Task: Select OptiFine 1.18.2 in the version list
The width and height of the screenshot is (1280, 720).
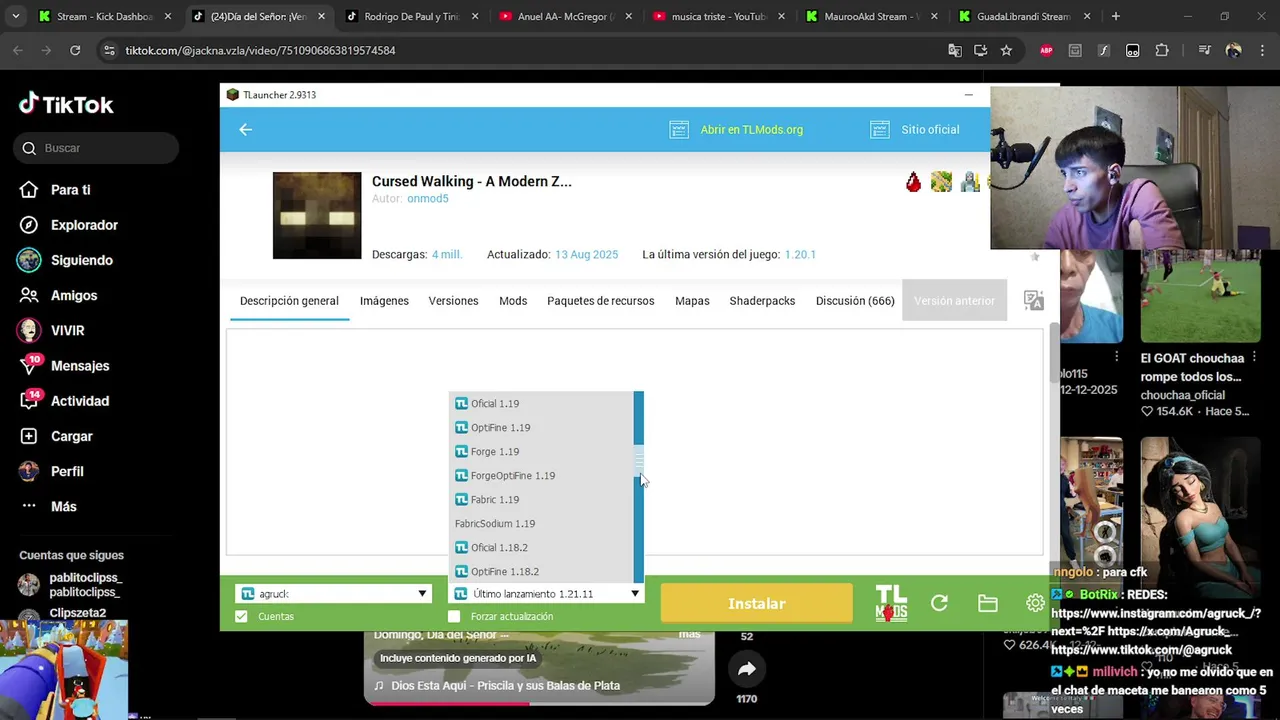Action: pos(541,571)
